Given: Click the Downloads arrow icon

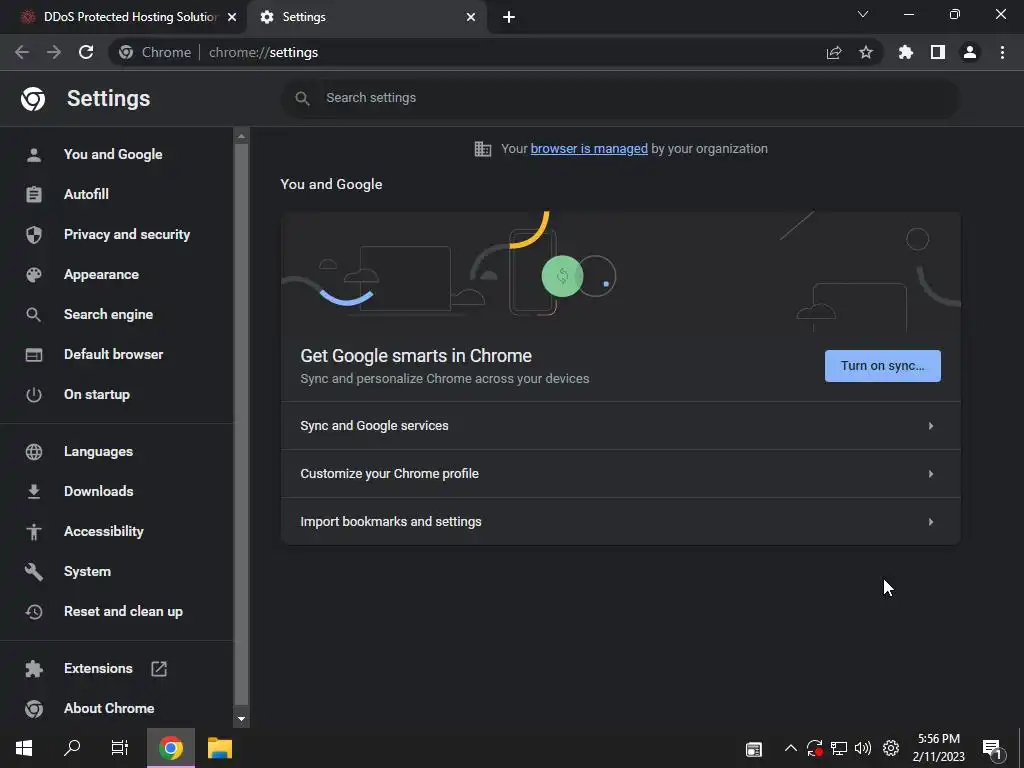Looking at the screenshot, I should point(34,492).
